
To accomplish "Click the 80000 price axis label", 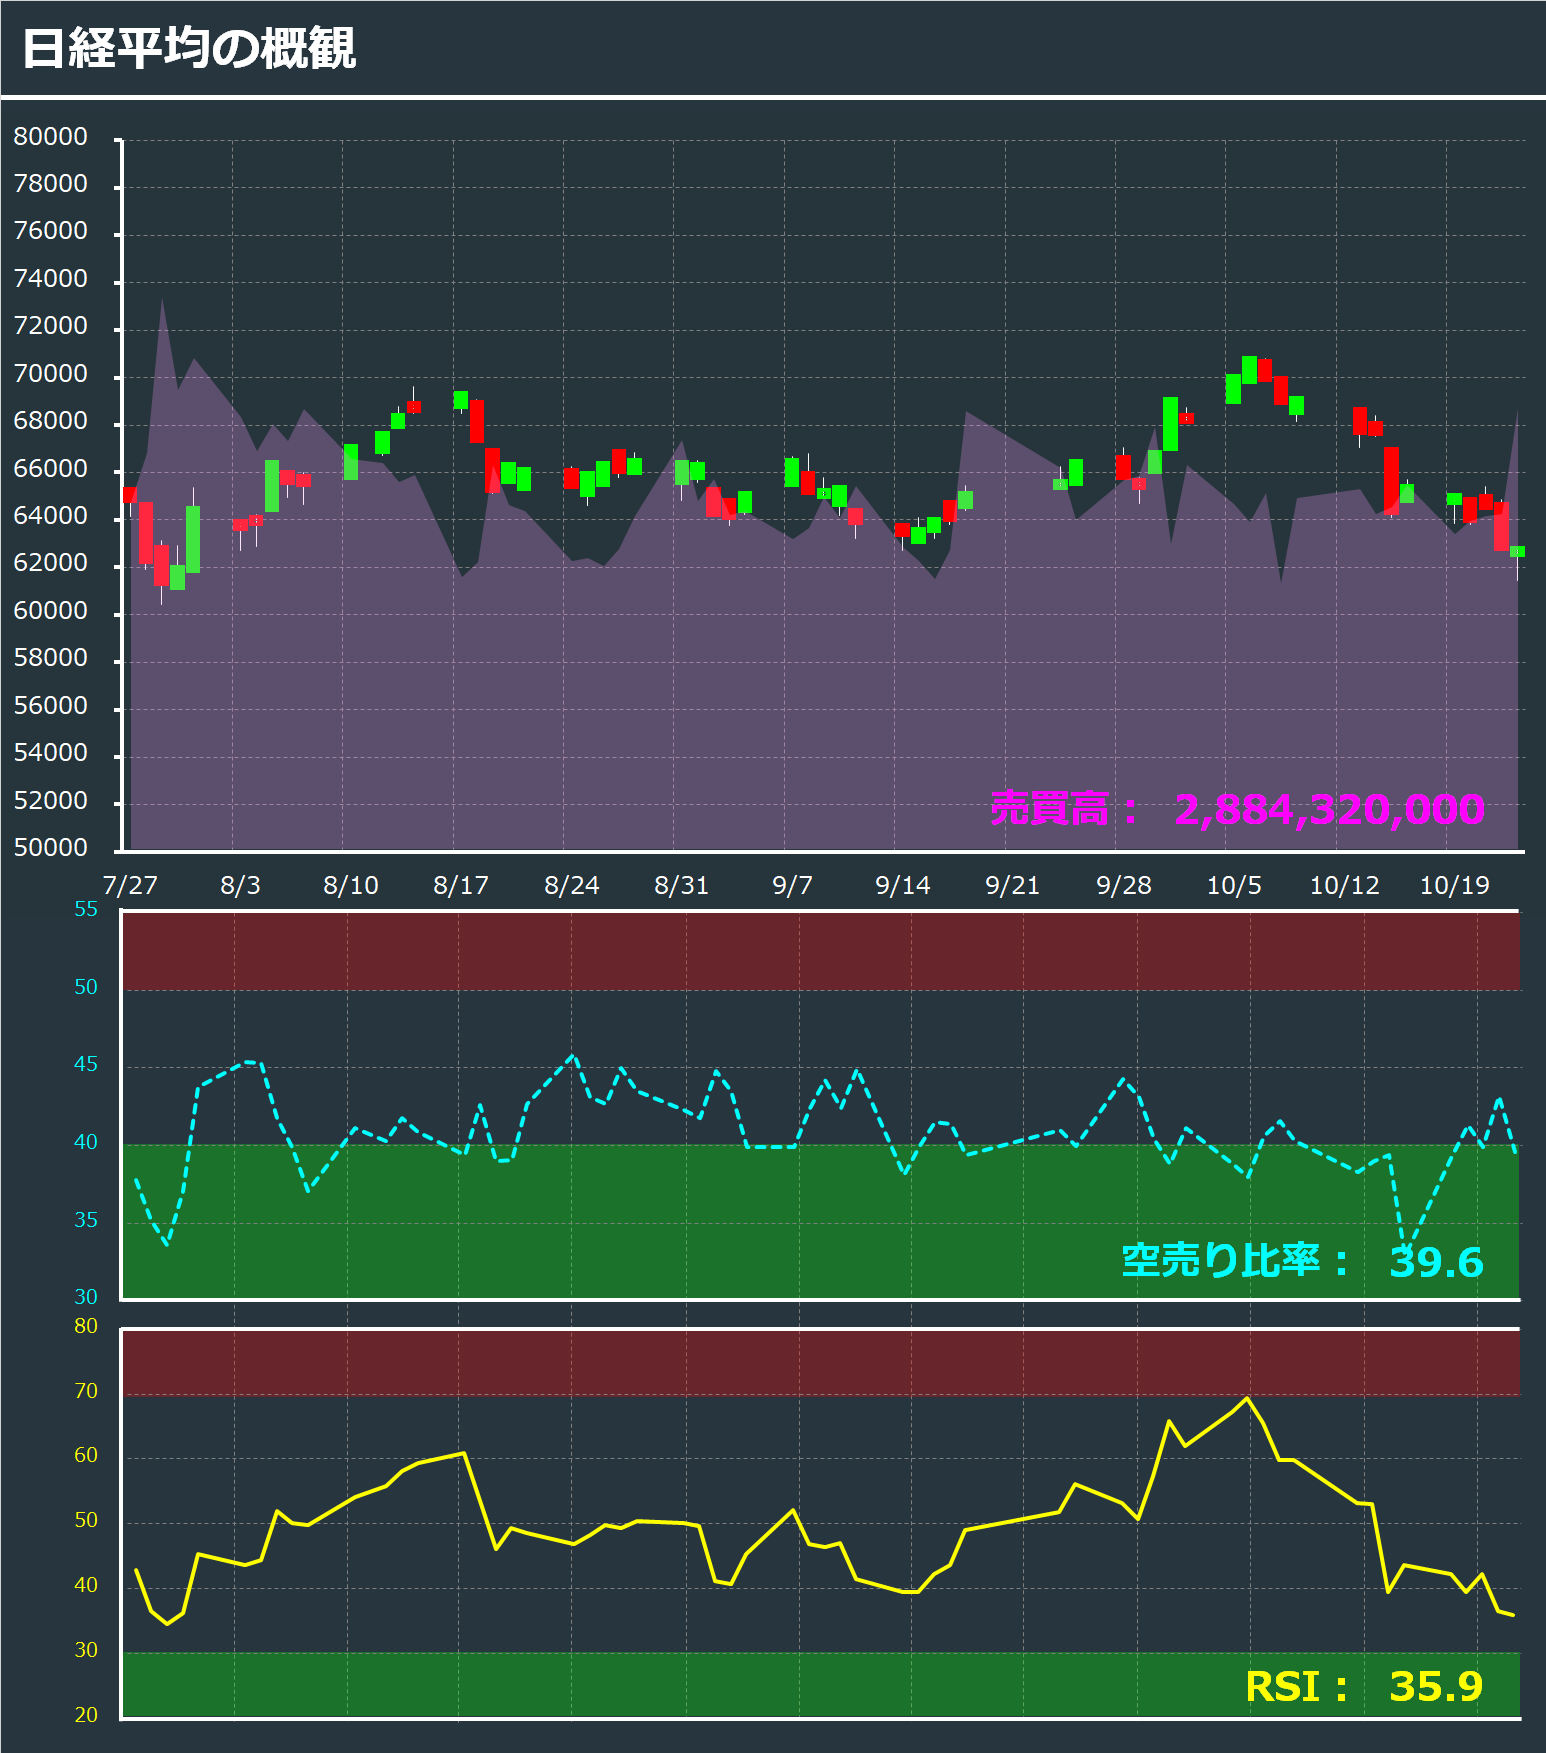I will click(51, 136).
